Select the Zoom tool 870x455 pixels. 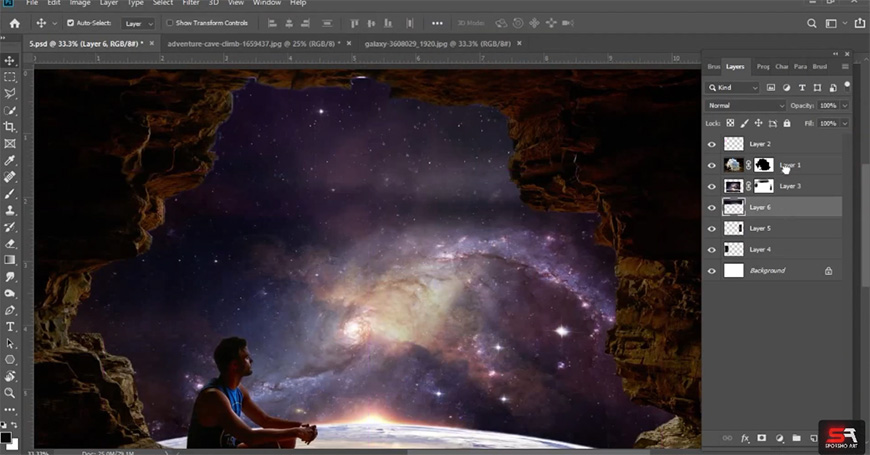point(9,393)
